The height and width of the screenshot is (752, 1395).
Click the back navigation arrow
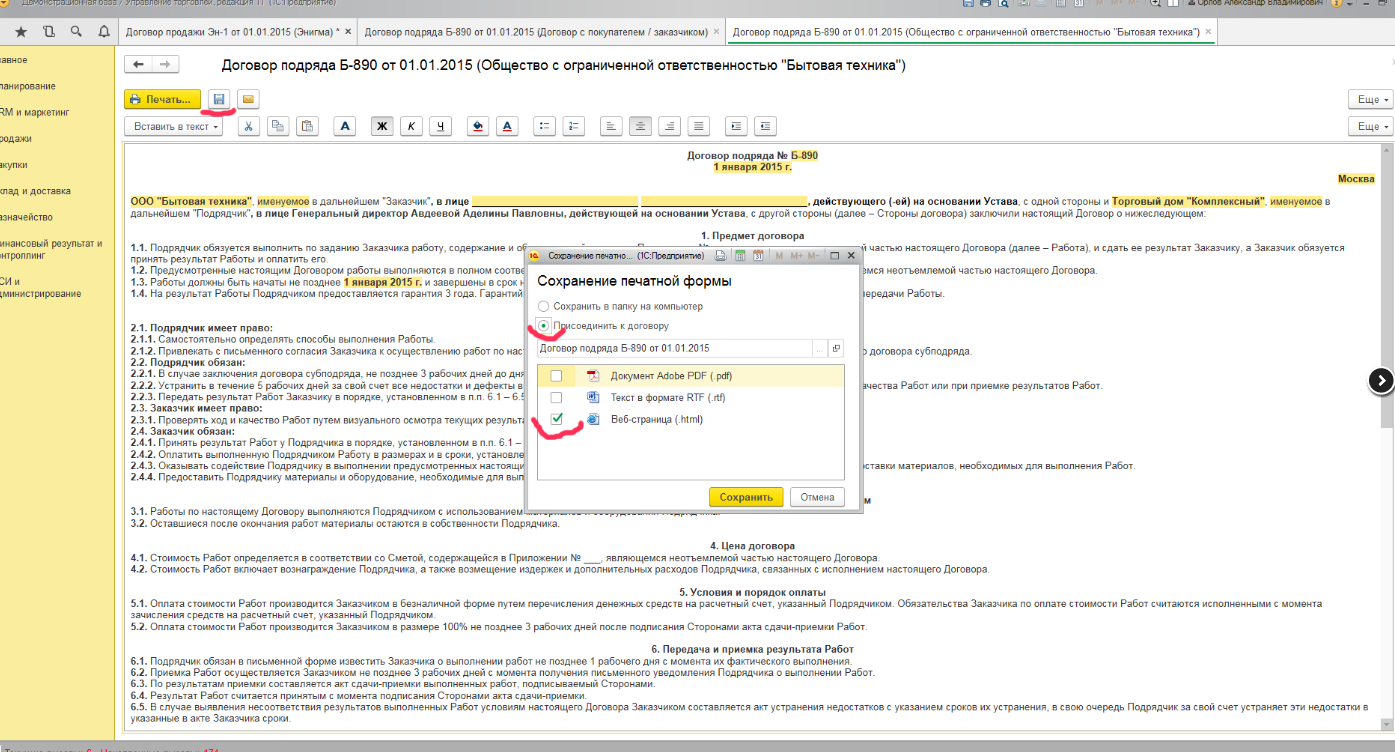pyautogui.click(x=138, y=65)
